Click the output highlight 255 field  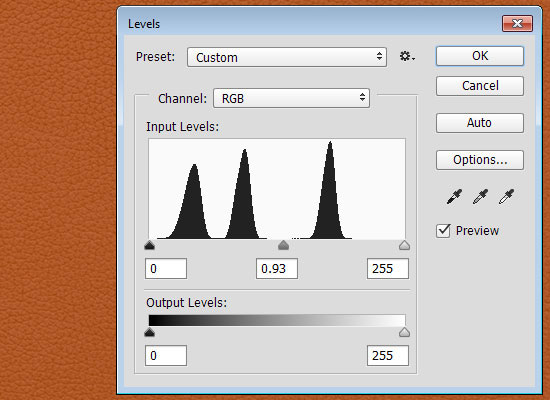(x=388, y=355)
